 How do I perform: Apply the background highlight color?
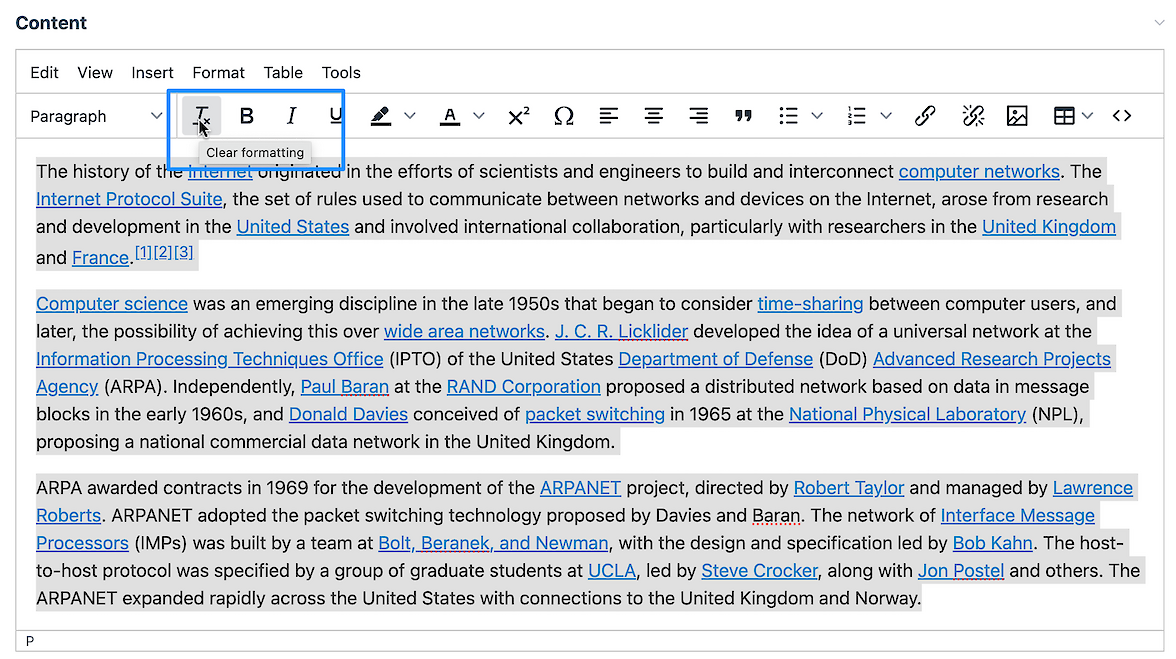381,117
